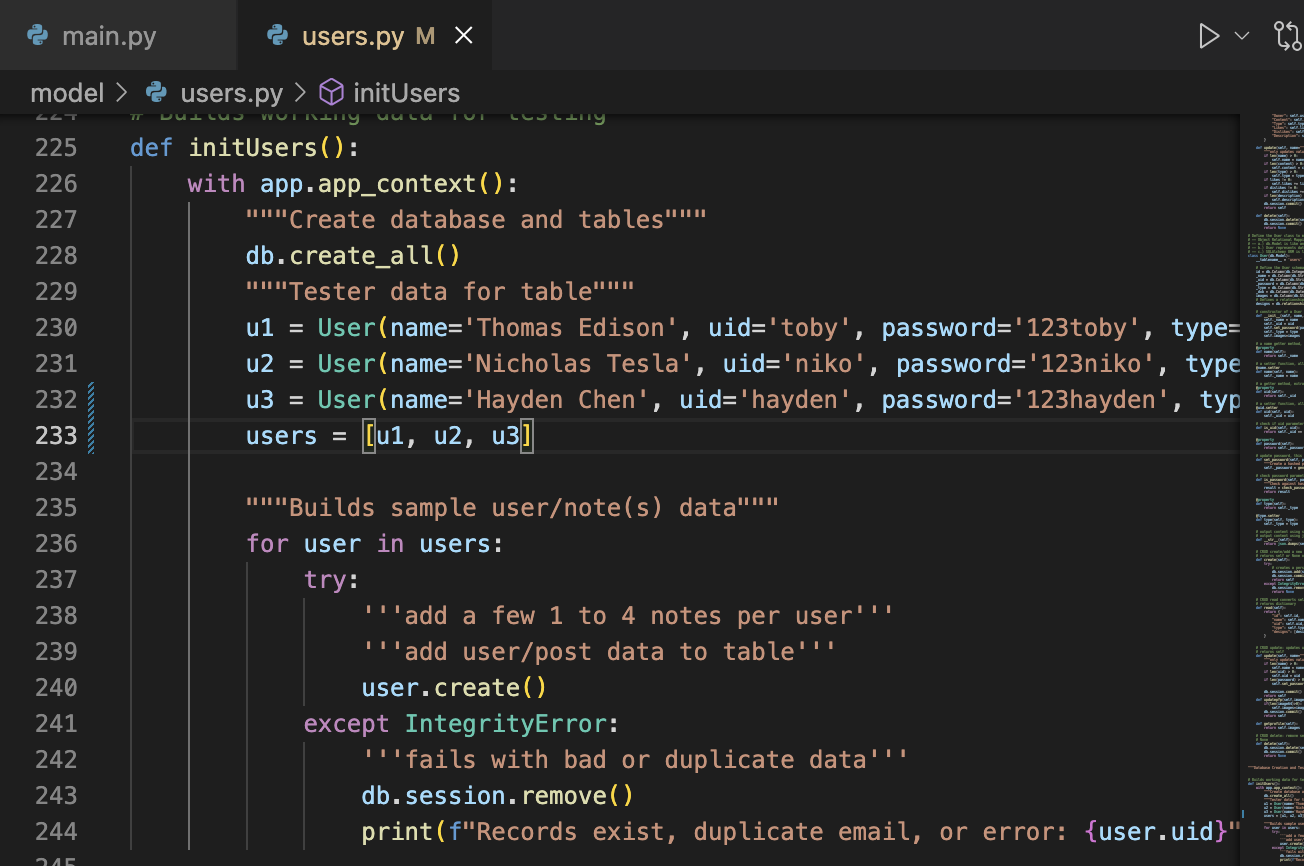Select line number 225 in gutter

pyautogui.click(x=56, y=148)
